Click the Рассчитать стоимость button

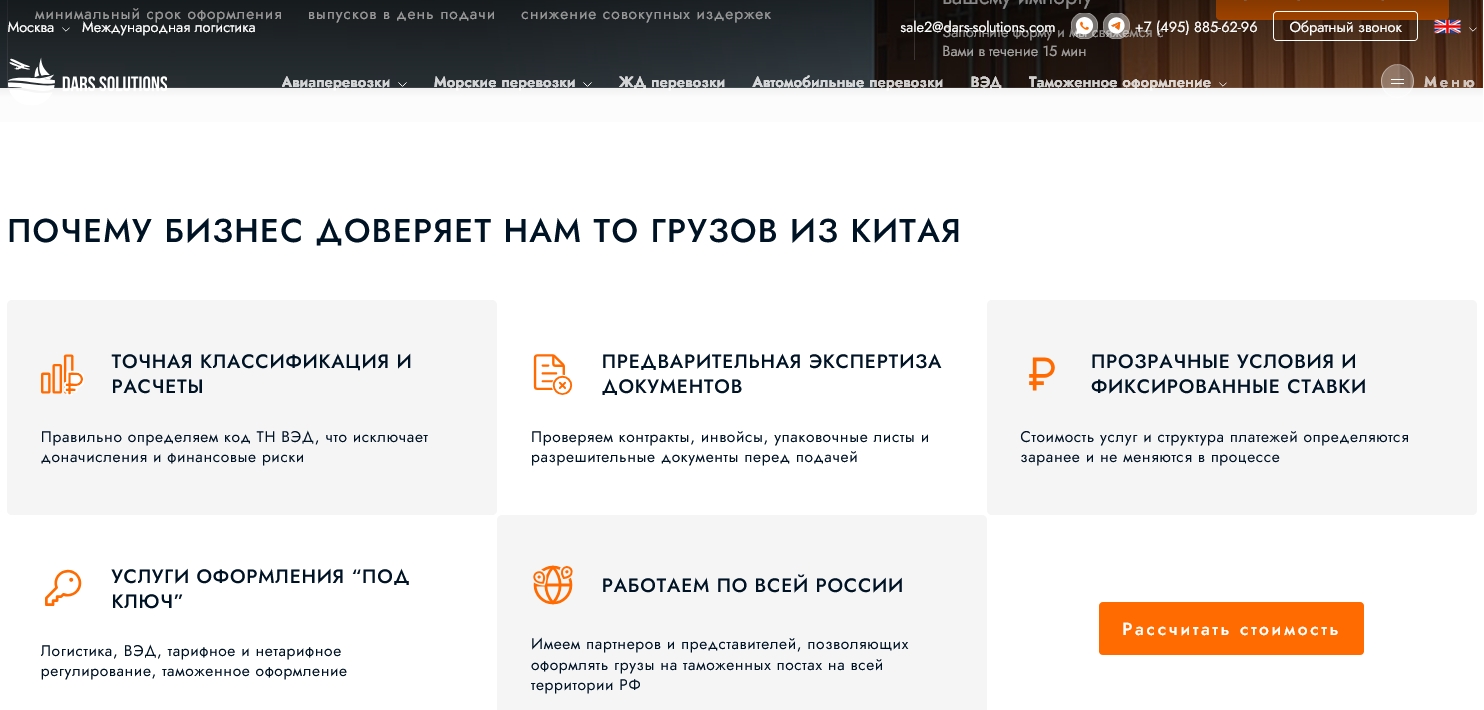[x=1231, y=629]
